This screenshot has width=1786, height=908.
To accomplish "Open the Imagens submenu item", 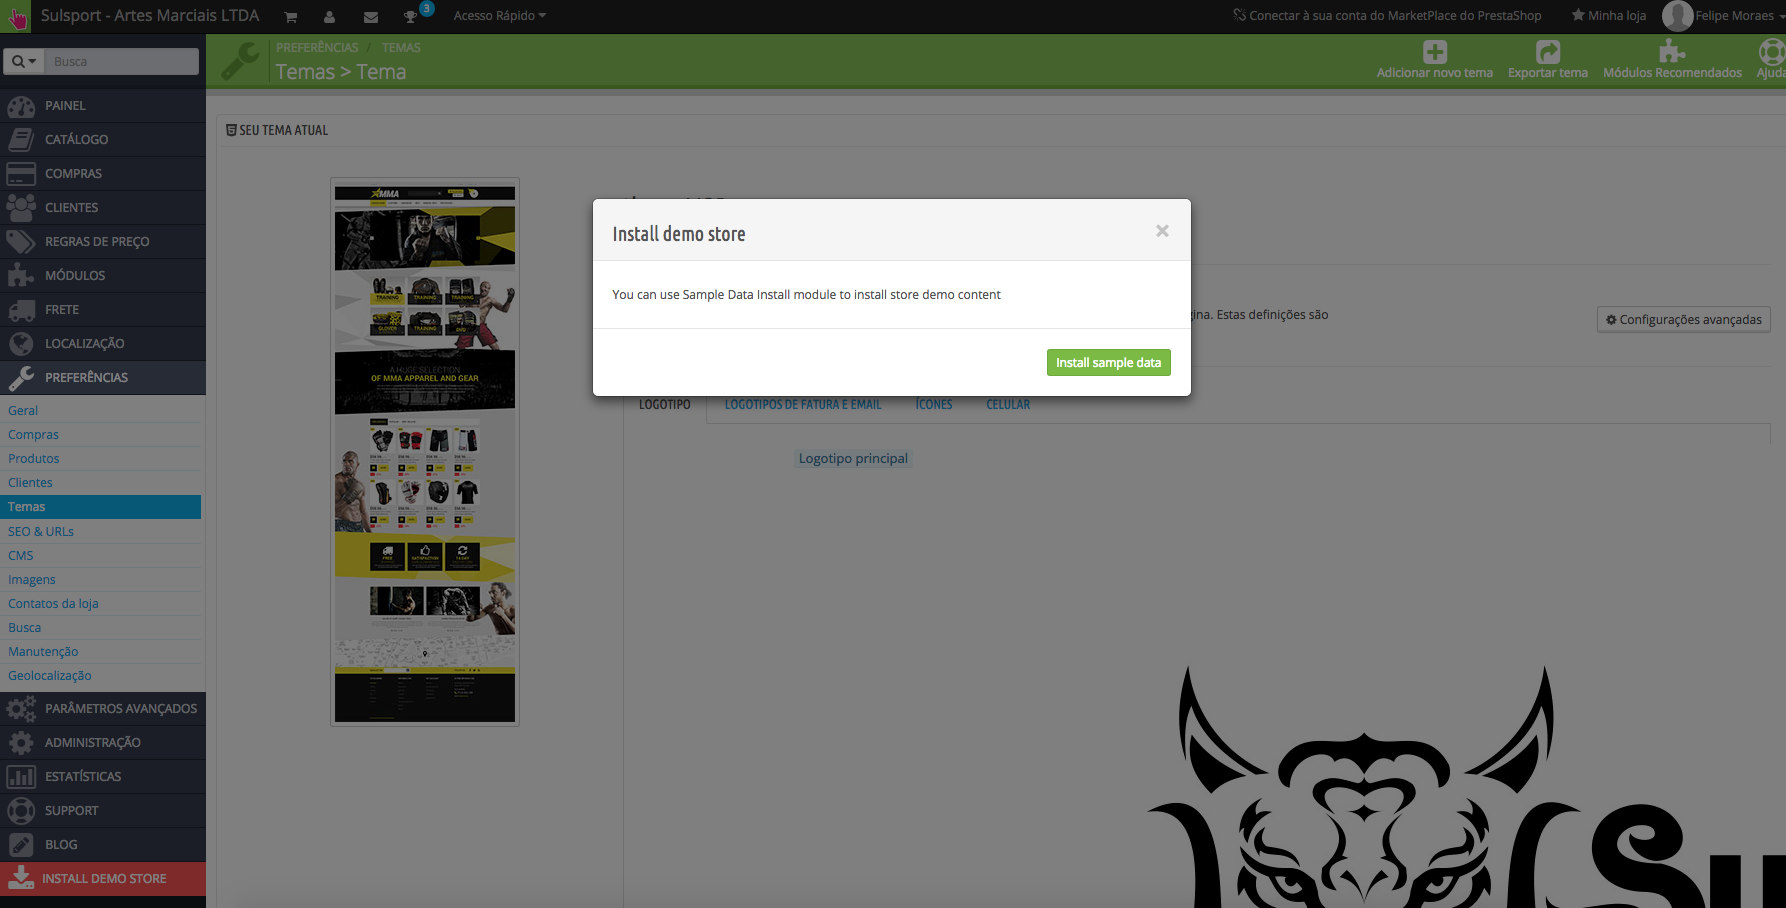I will (x=32, y=579).
